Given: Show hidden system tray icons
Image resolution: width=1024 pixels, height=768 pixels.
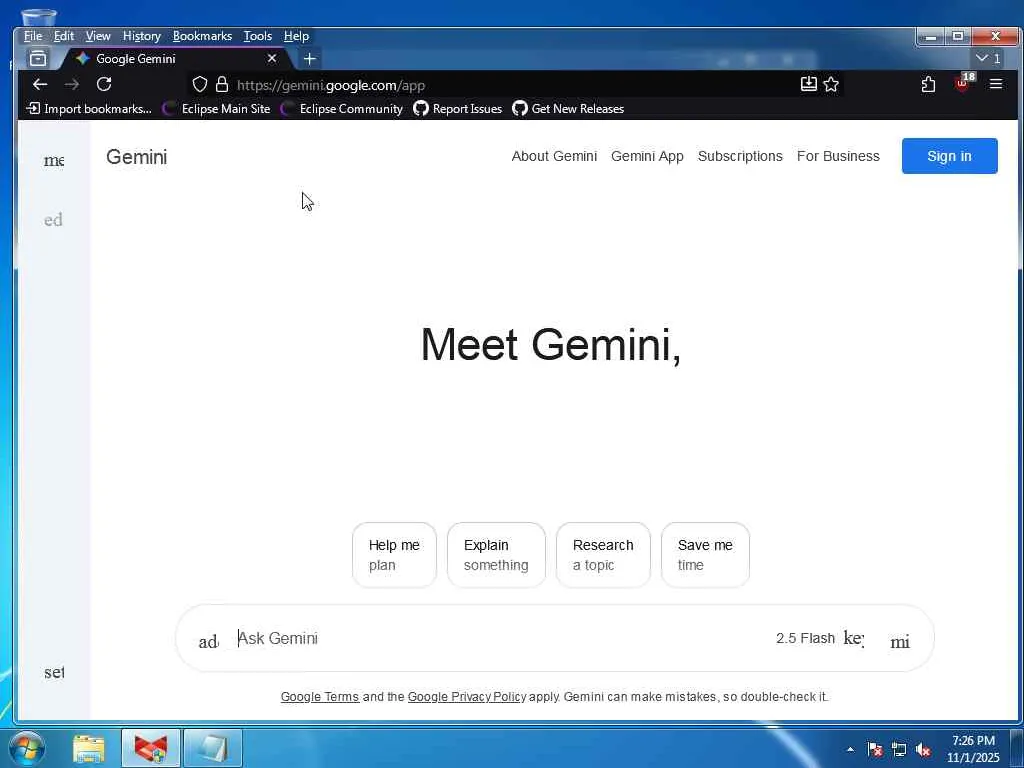Looking at the screenshot, I should pos(850,749).
